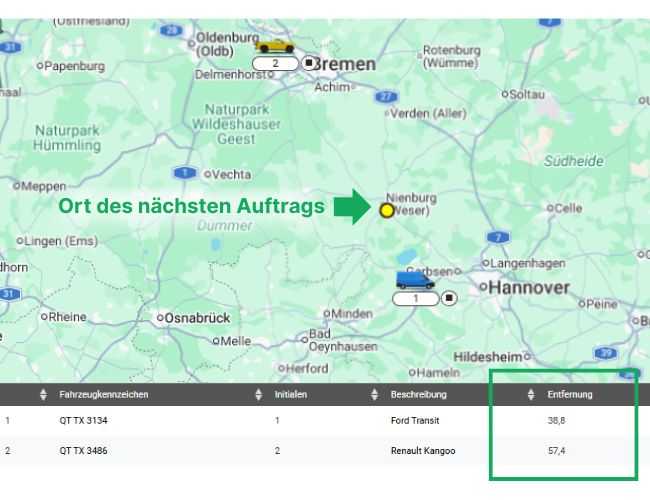
Task: Select the yellow next-job location marker
Action: coord(387,211)
